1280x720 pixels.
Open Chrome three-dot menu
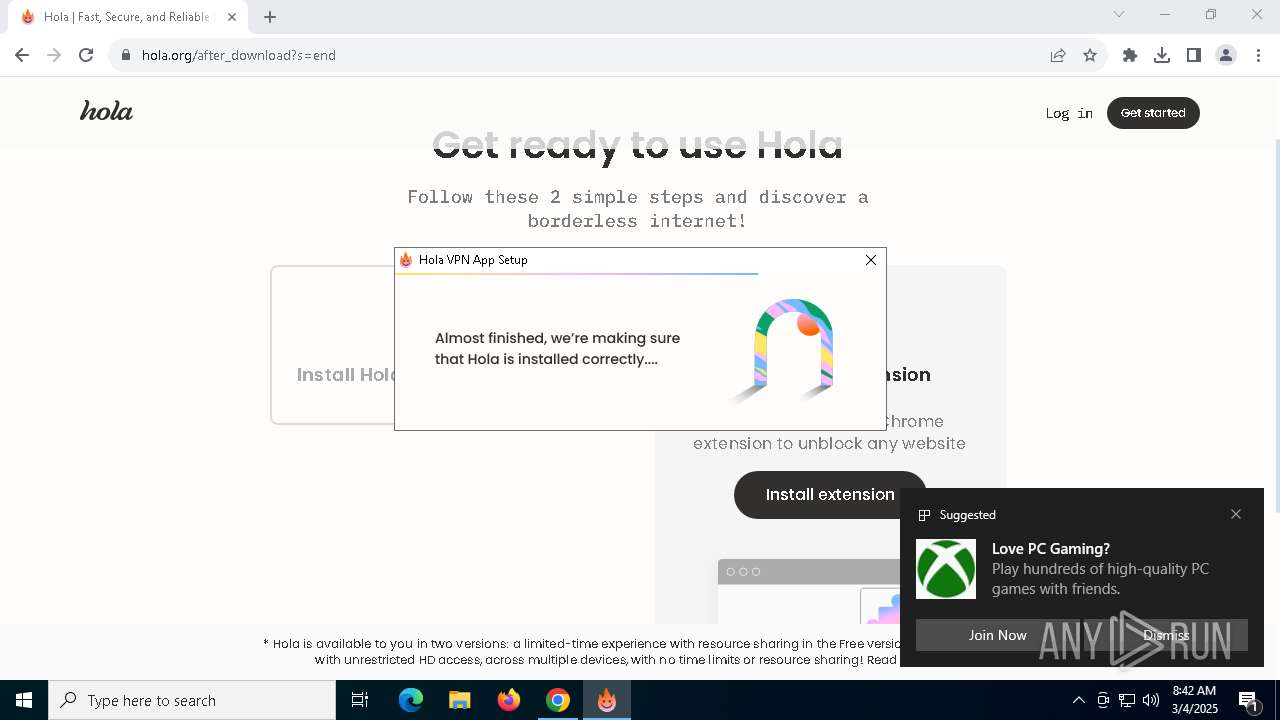[x=1258, y=55]
